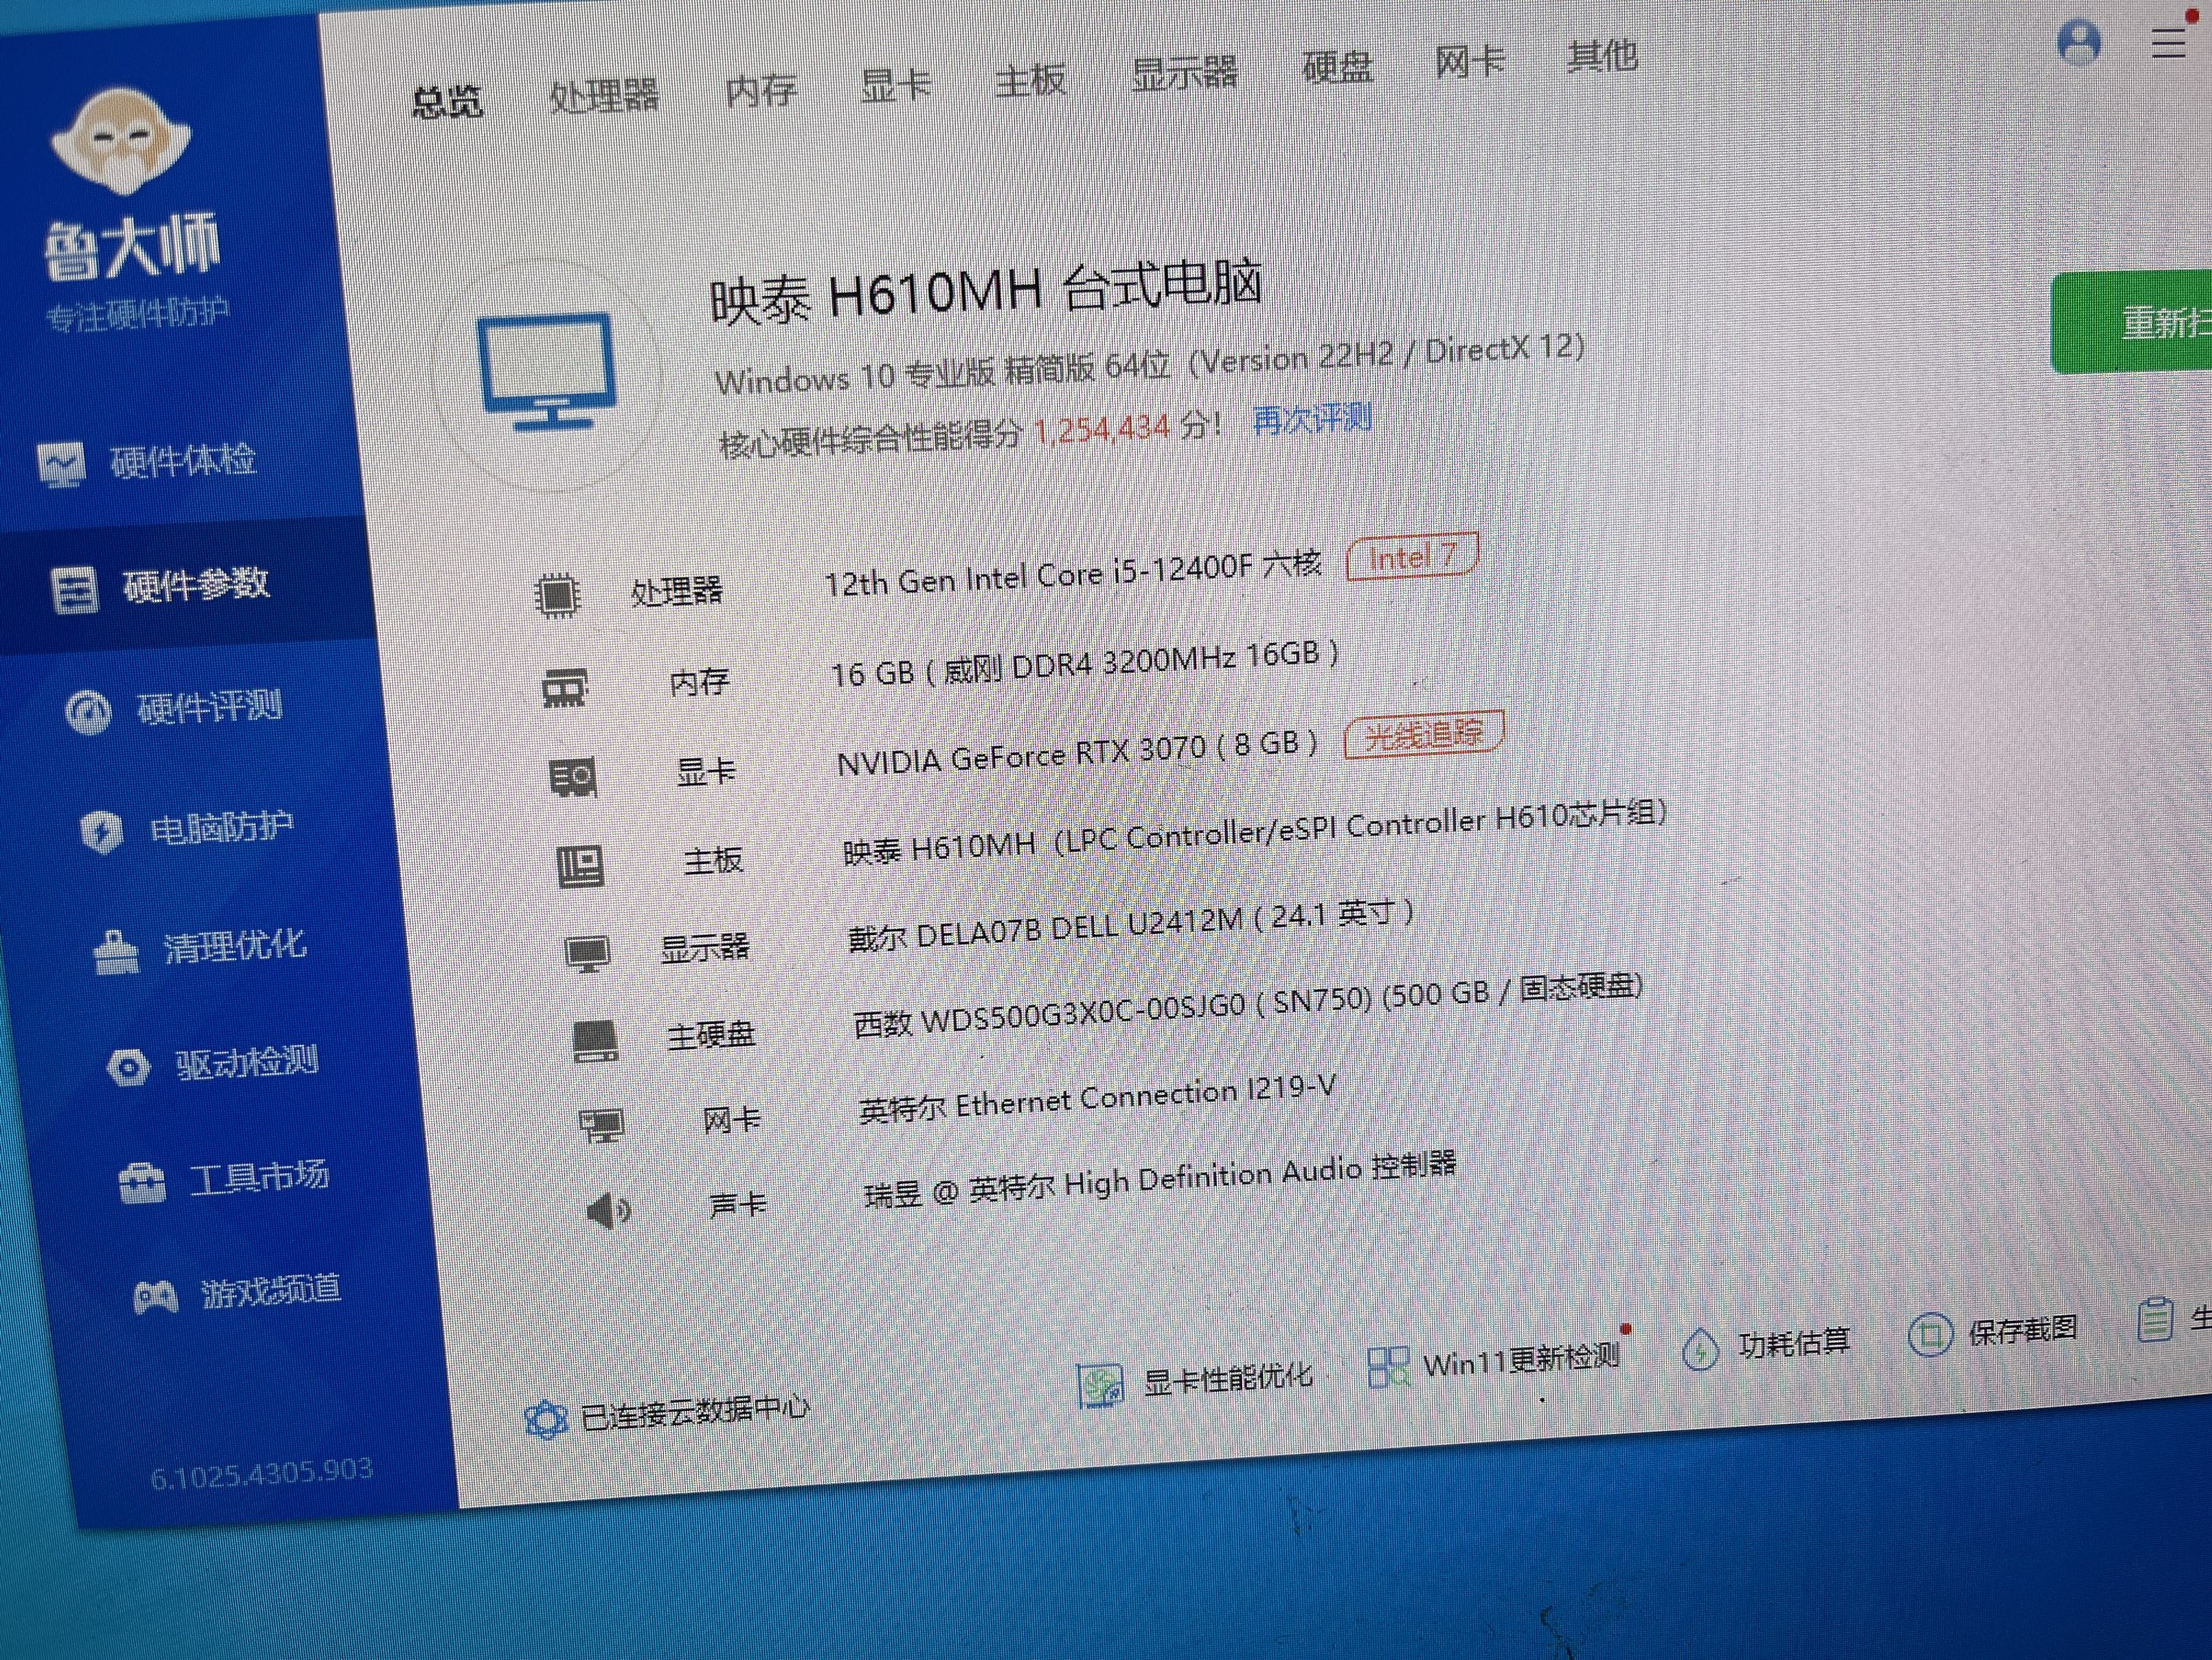Open the hamburger main menu
2212x1660 pixels.
coord(2168,44)
